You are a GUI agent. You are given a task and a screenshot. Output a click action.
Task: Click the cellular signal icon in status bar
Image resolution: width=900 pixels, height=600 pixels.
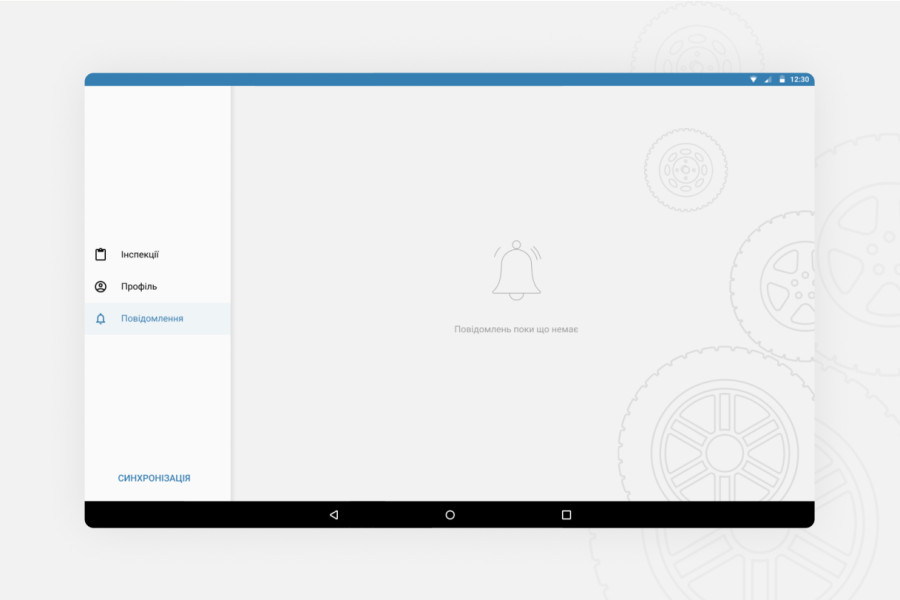pyautogui.click(x=768, y=79)
